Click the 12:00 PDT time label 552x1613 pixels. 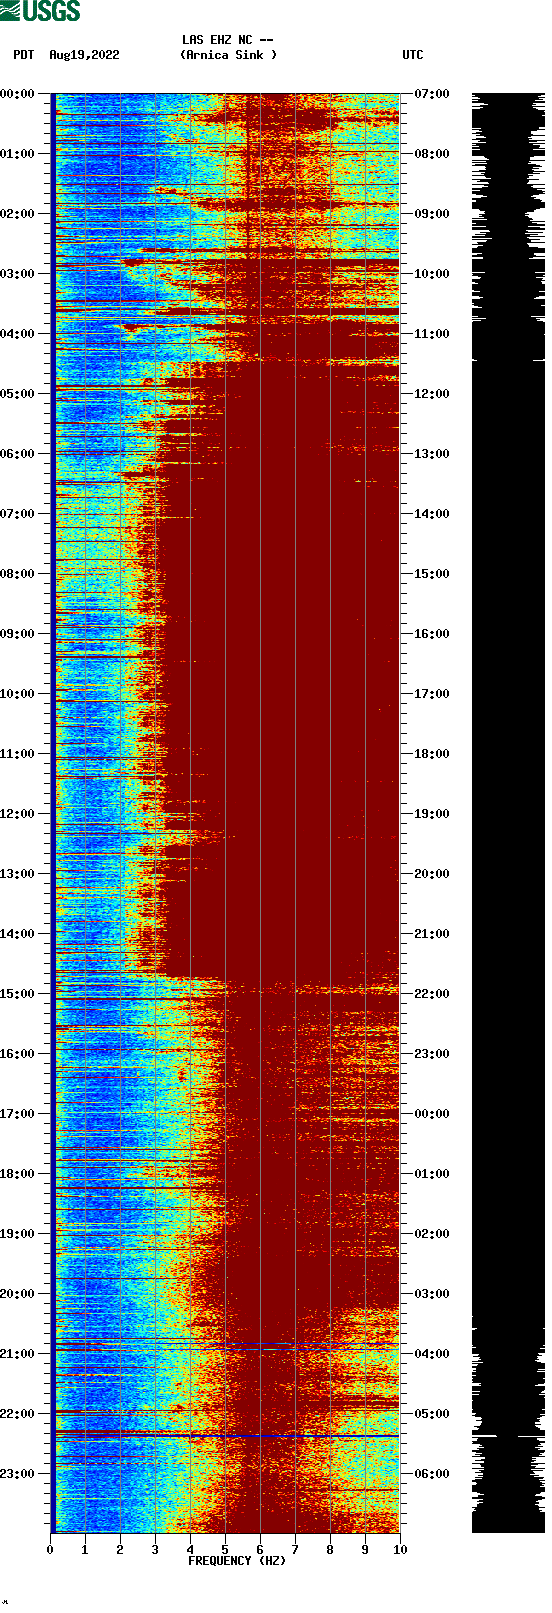click(18, 814)
